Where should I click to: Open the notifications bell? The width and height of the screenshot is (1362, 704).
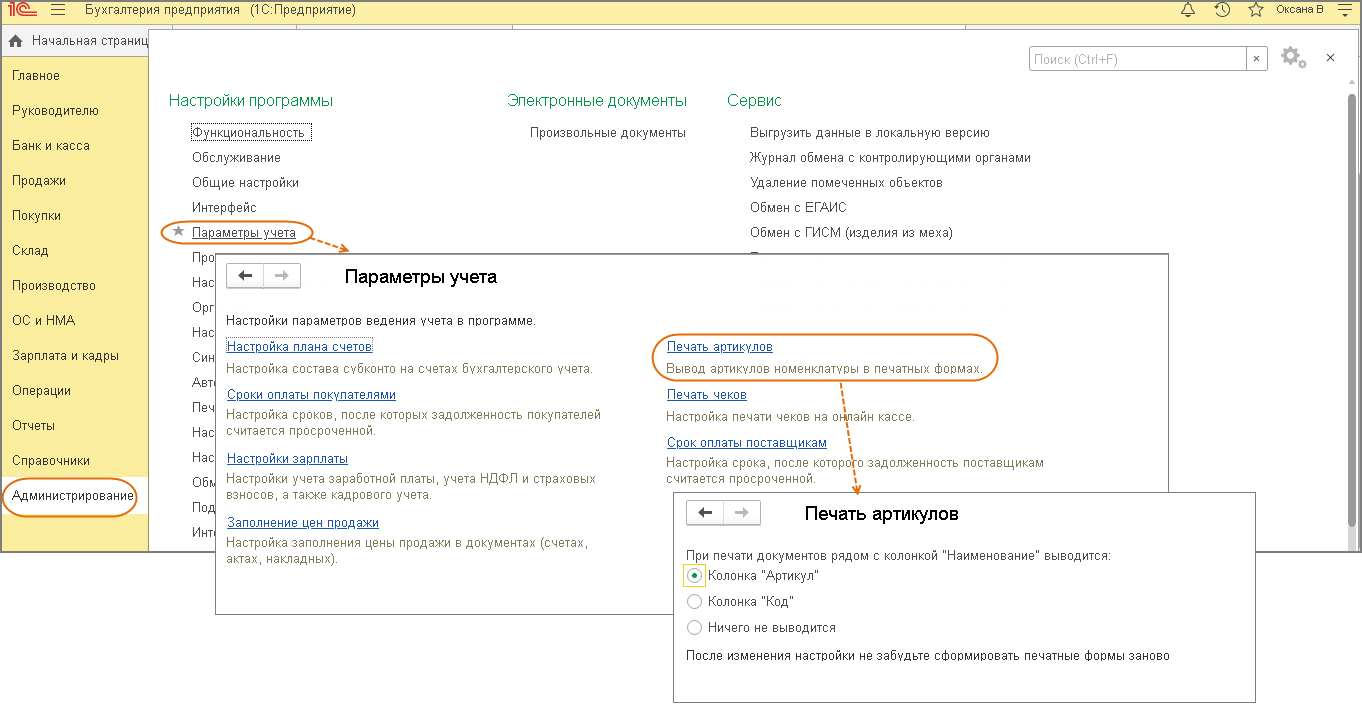pos(1188,10)
